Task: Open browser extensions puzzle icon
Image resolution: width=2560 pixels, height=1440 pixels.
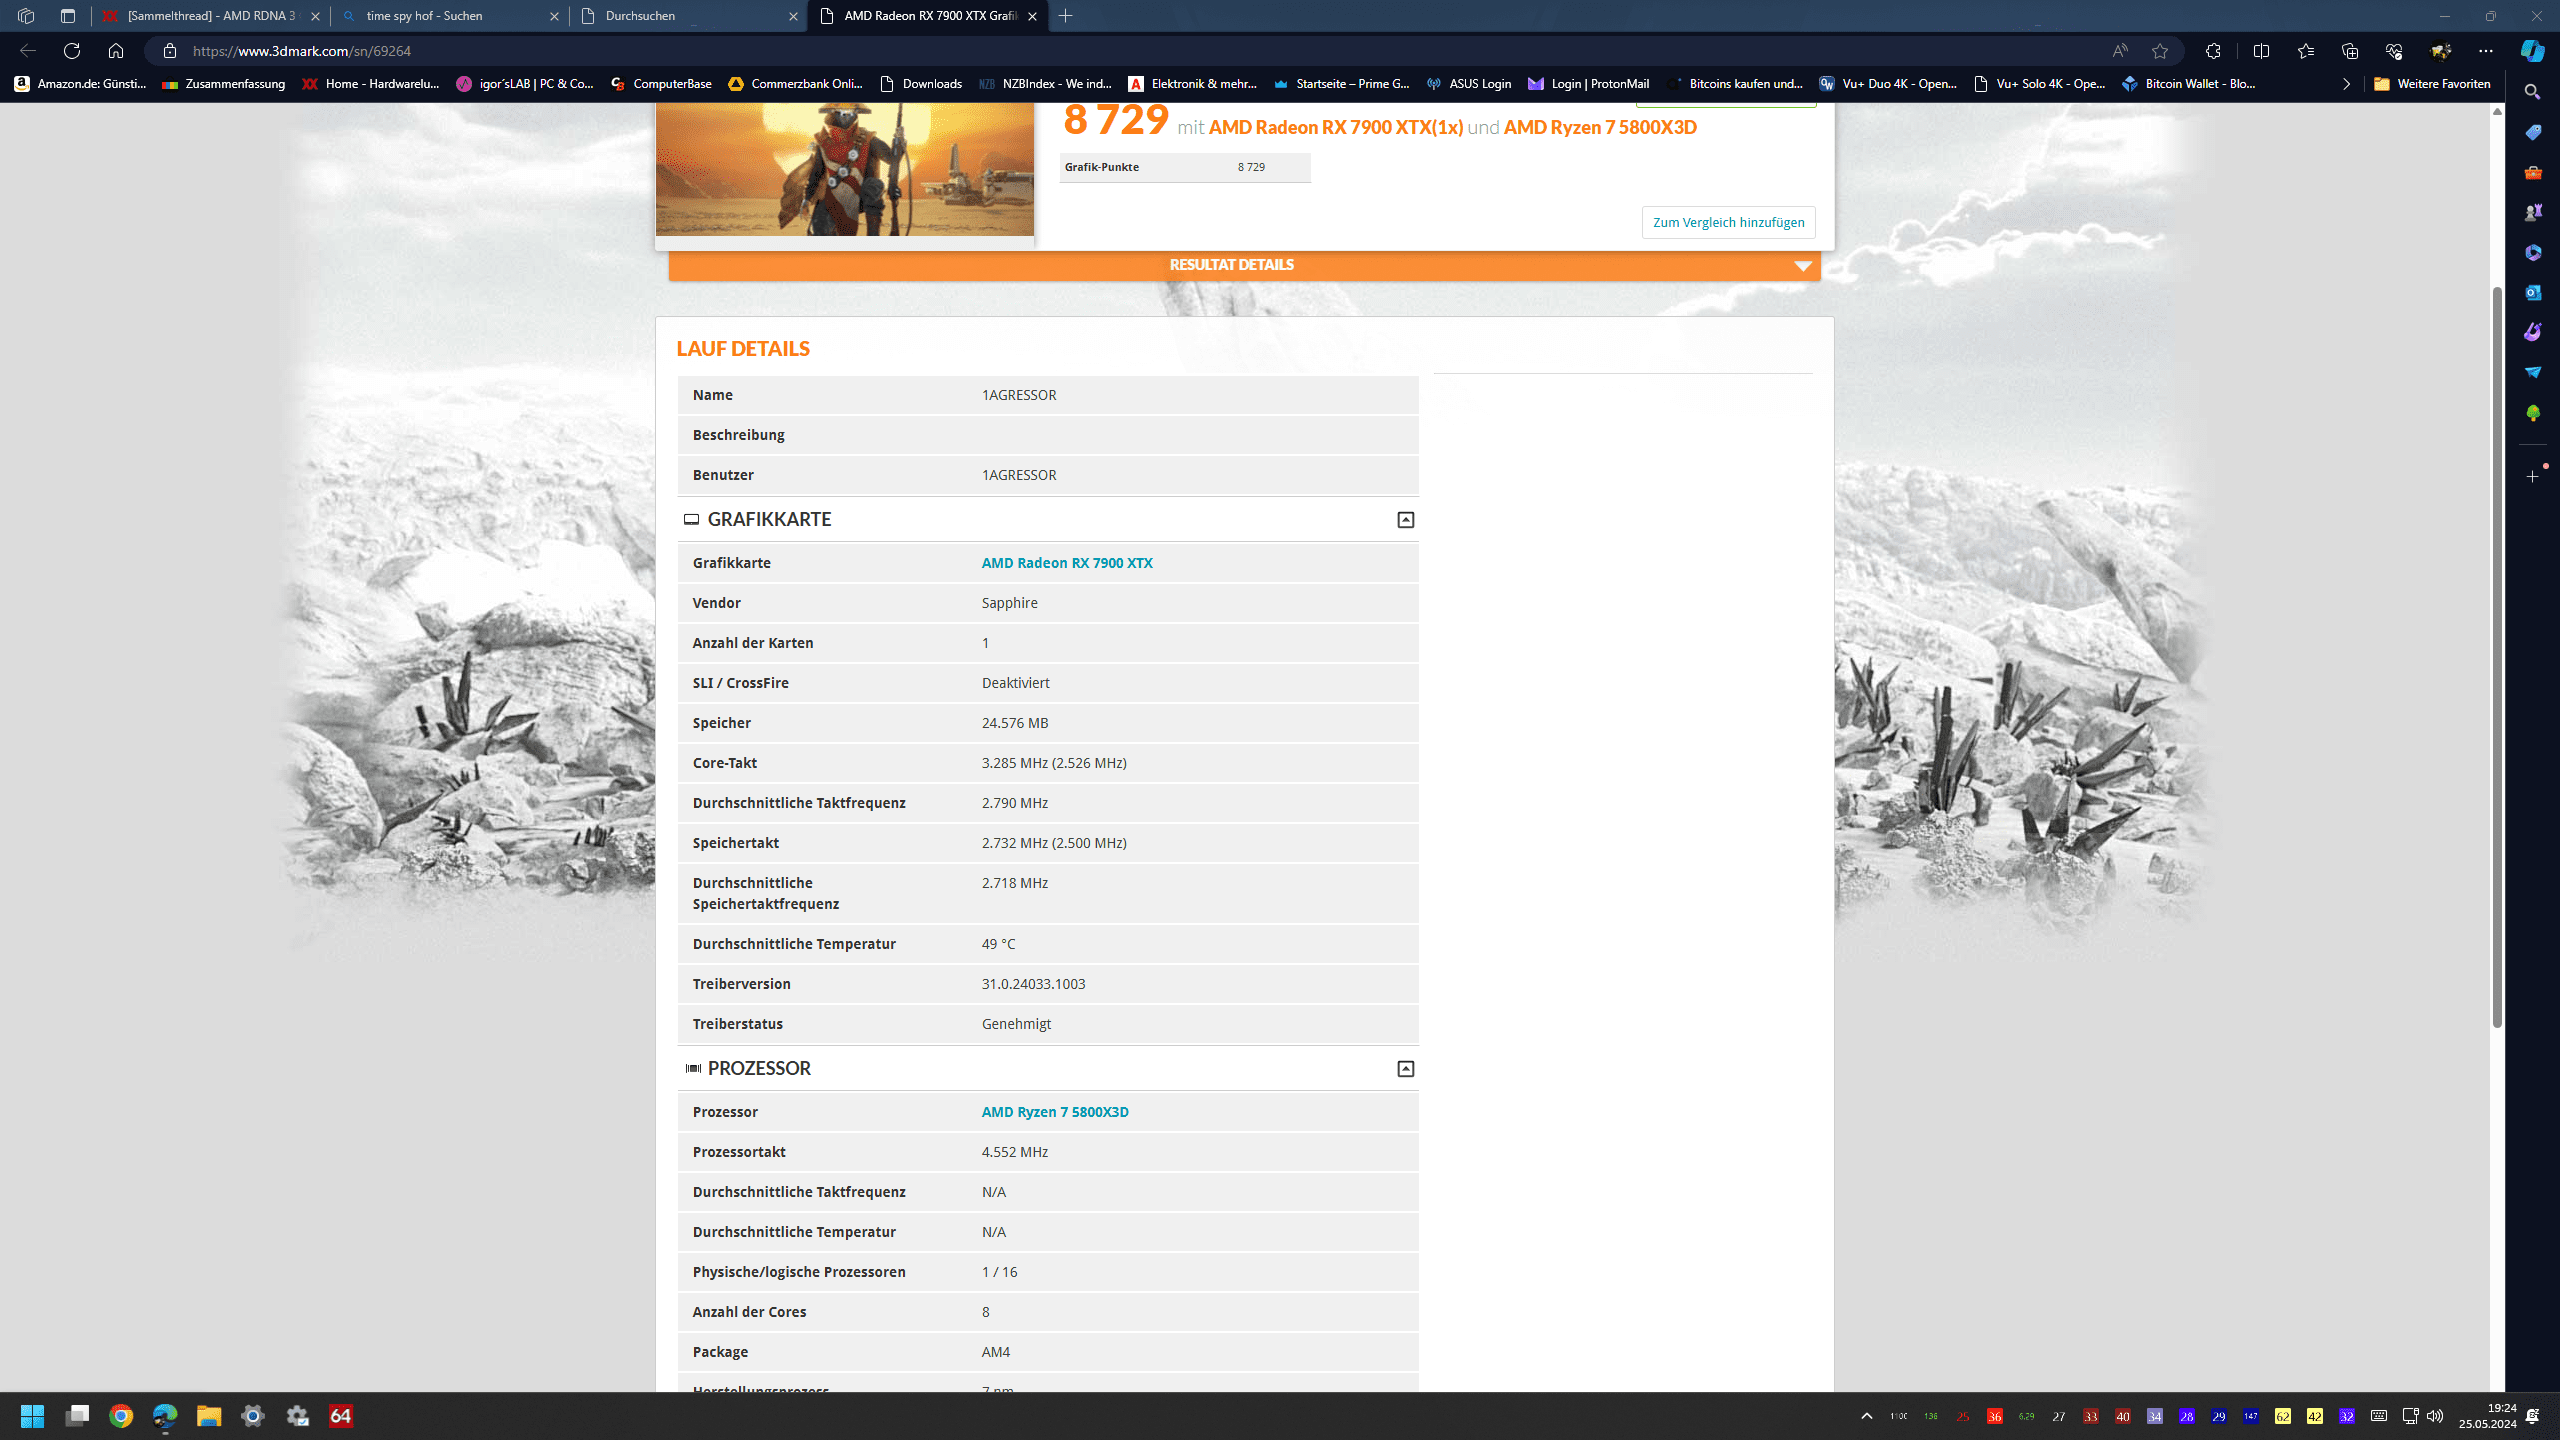Action: click(x=2213, y=51)
